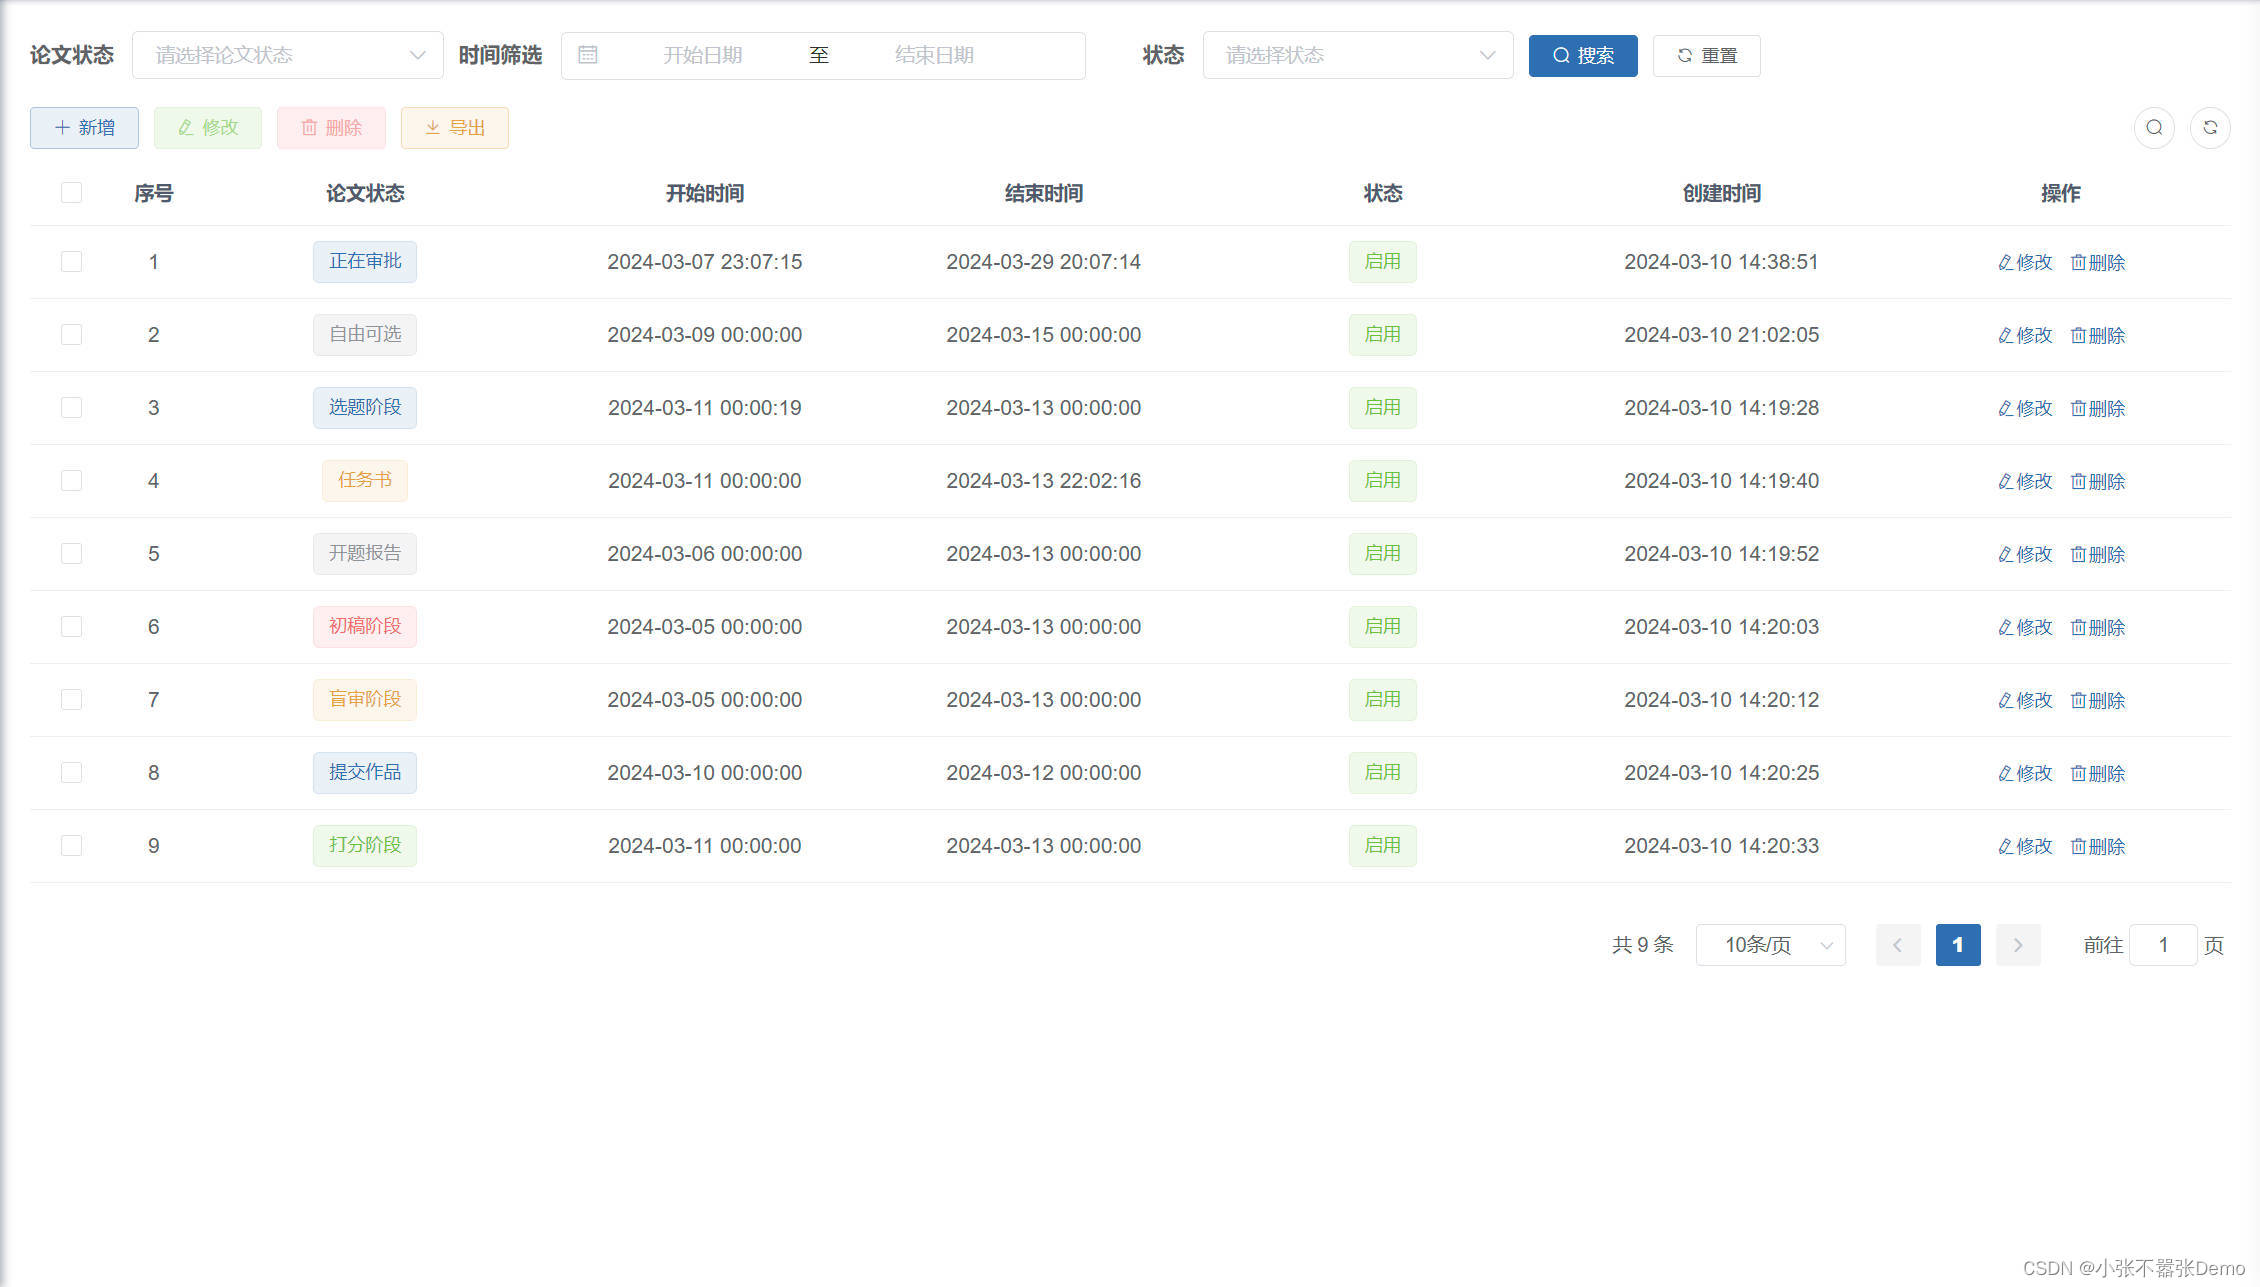Select page 1 in pagination
This screenshot has height=1287, width=2260.
pos(1957,945)
